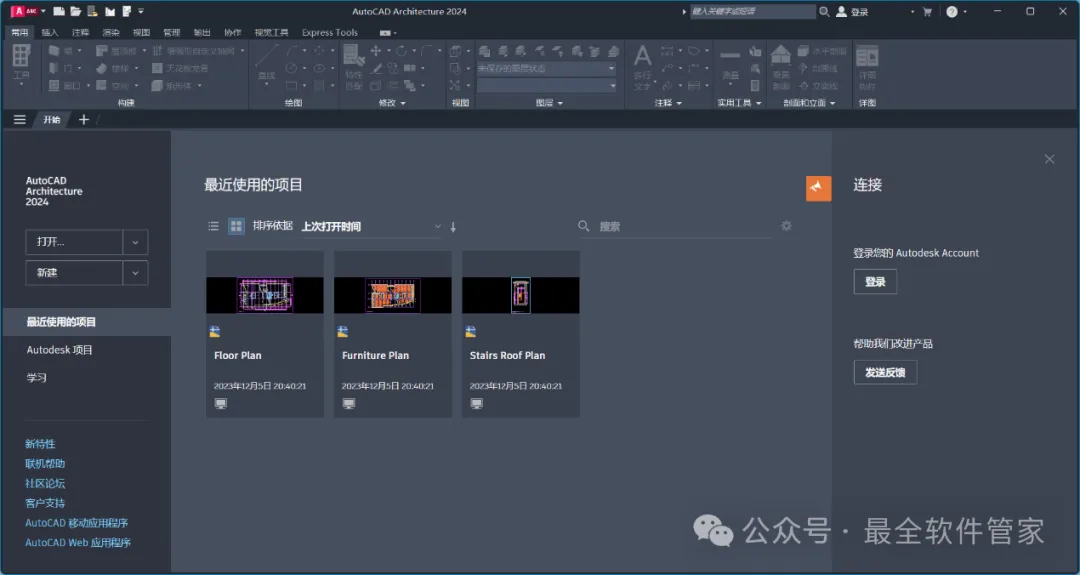Click the Rotate tool icon in 修改 panel
The height and width of the screenshot is (575, 1080).
401,51
